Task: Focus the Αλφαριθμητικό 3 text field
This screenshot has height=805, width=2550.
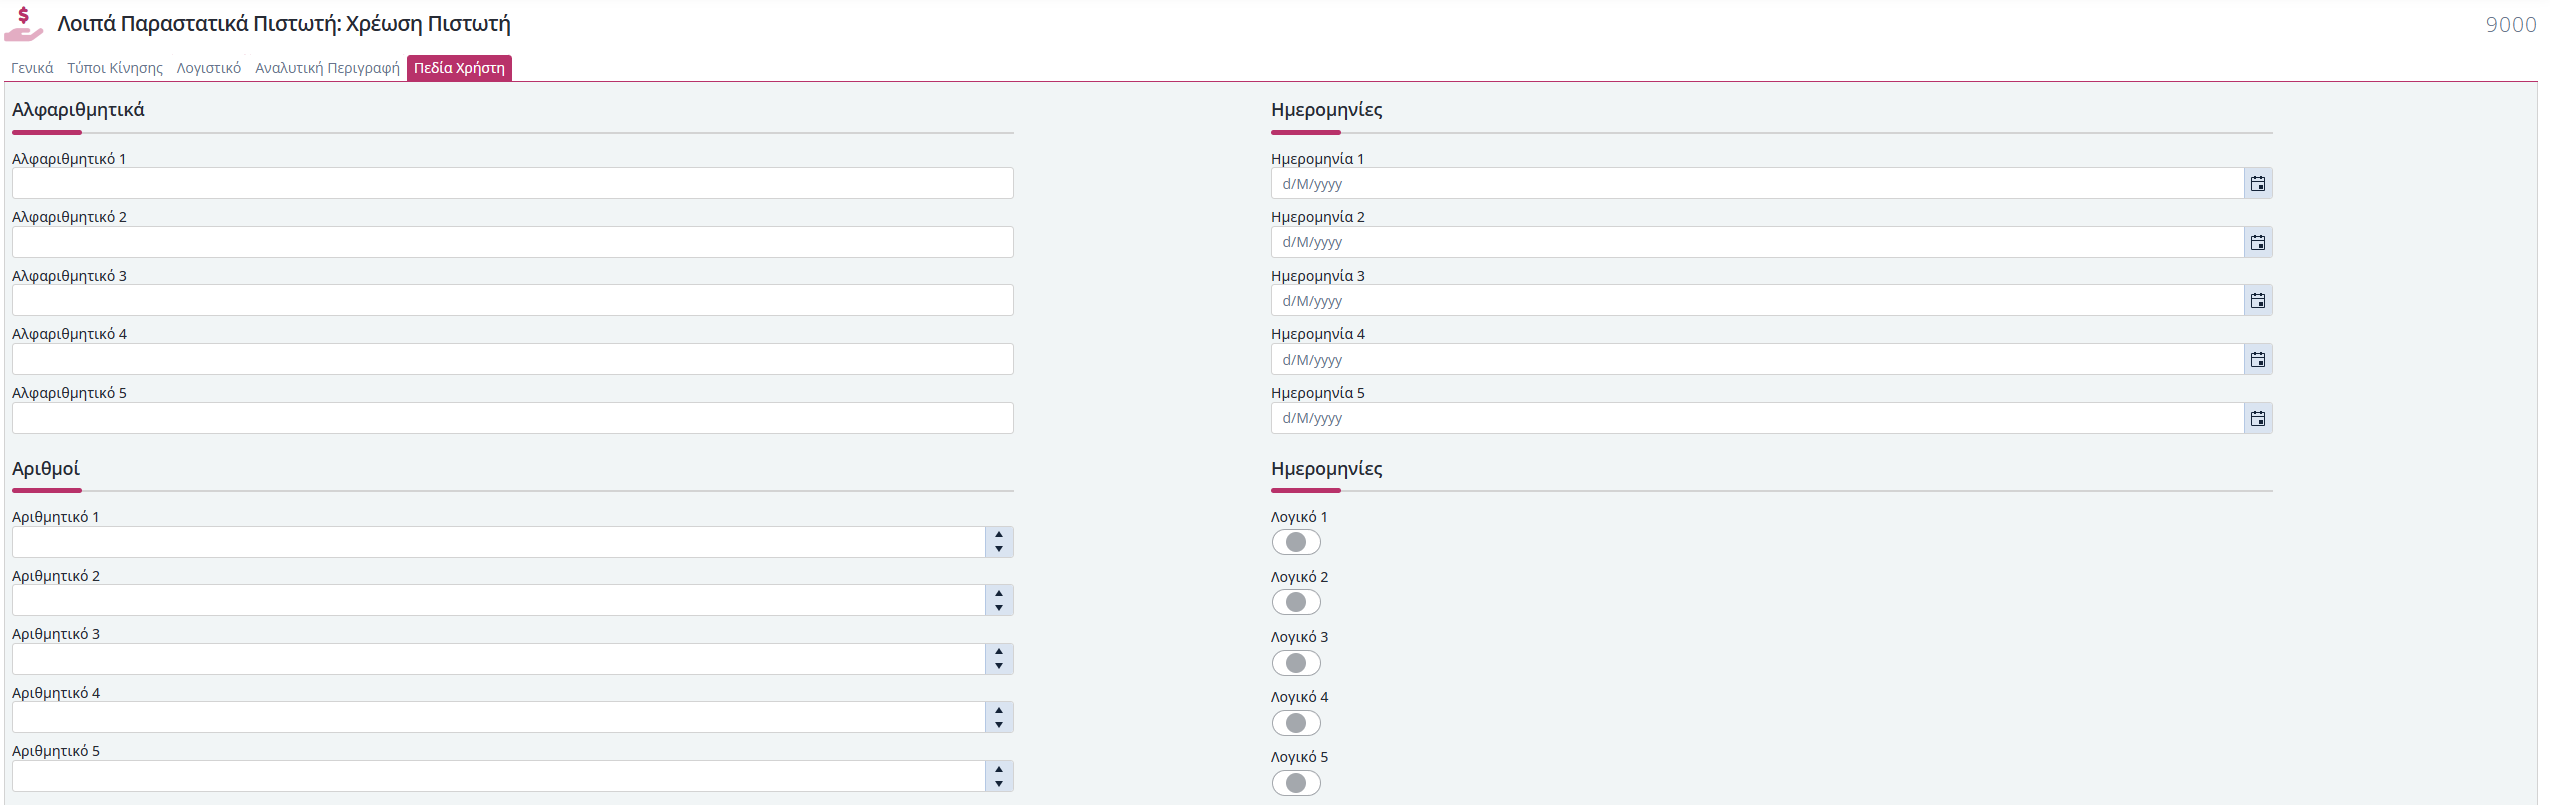Action: 513,300
